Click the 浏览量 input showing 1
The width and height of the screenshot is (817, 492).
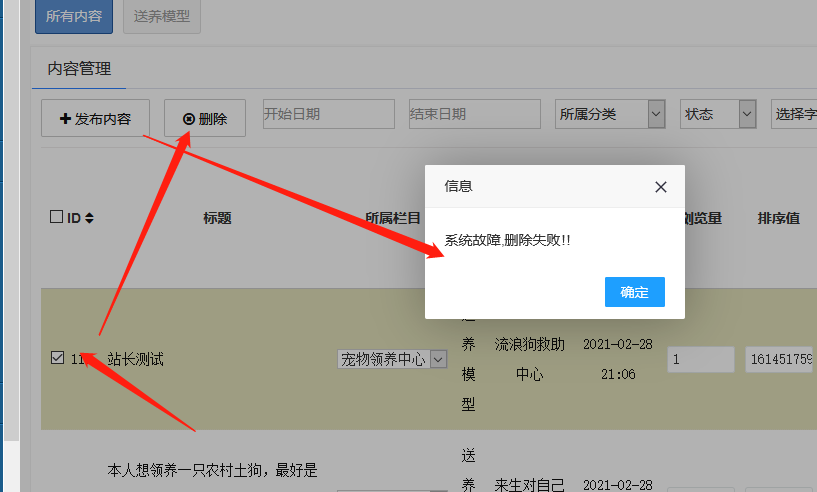point(700,359)
